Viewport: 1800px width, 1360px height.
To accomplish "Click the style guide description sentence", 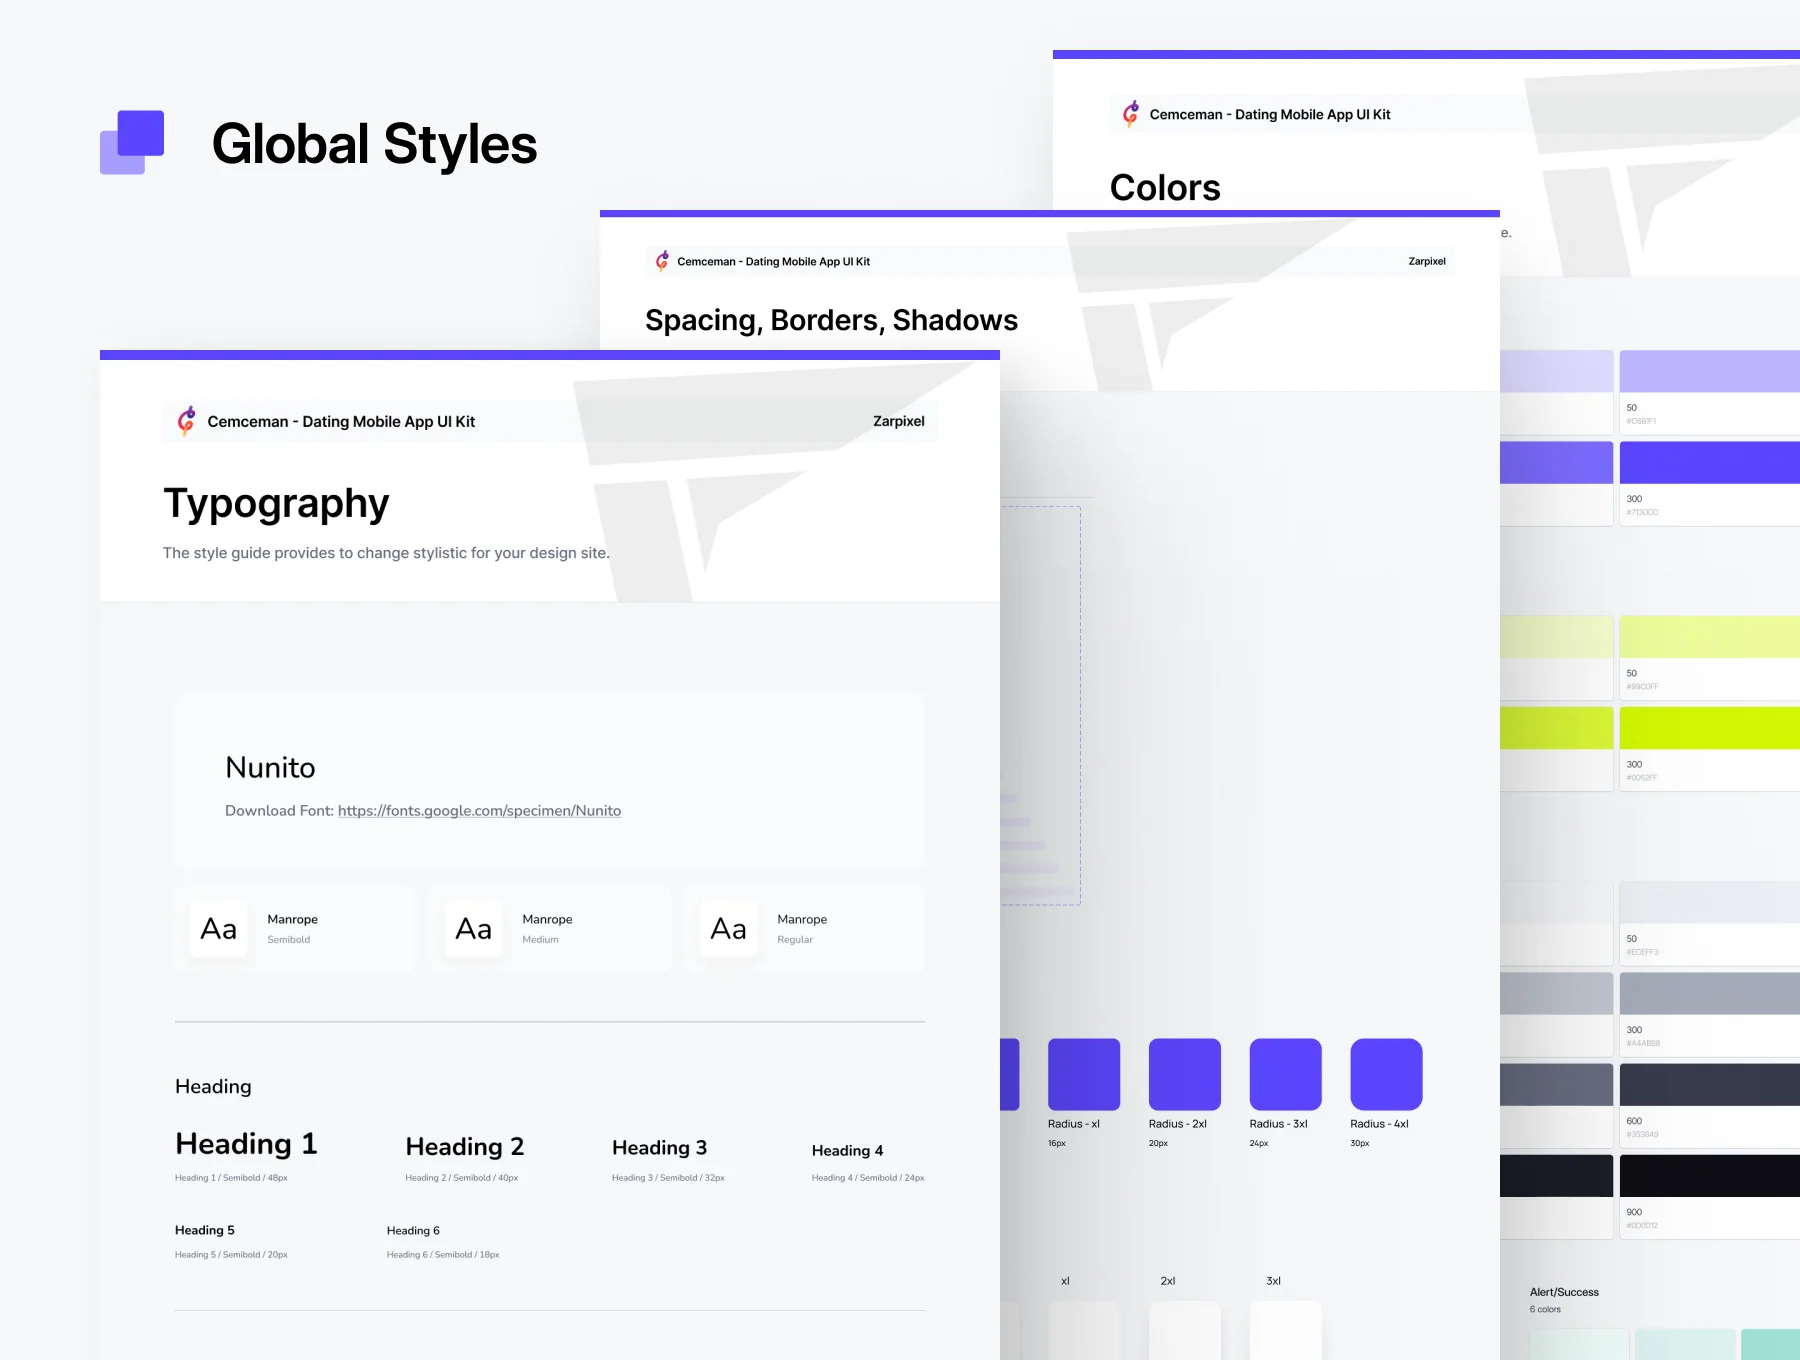I will [386, 553].
